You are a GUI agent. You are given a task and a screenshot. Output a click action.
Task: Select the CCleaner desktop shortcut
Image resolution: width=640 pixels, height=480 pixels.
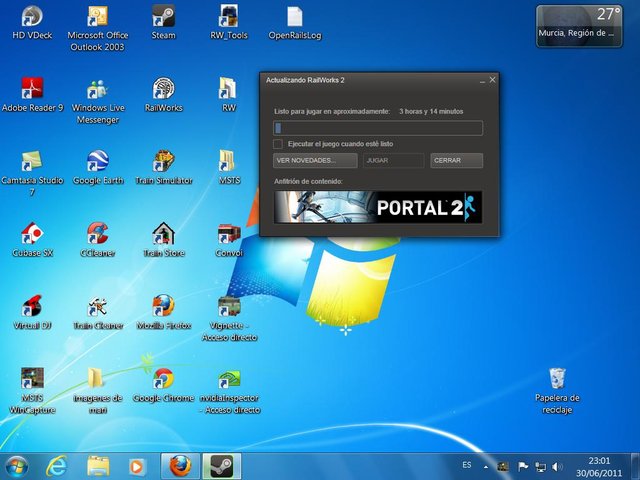[97, 236]
